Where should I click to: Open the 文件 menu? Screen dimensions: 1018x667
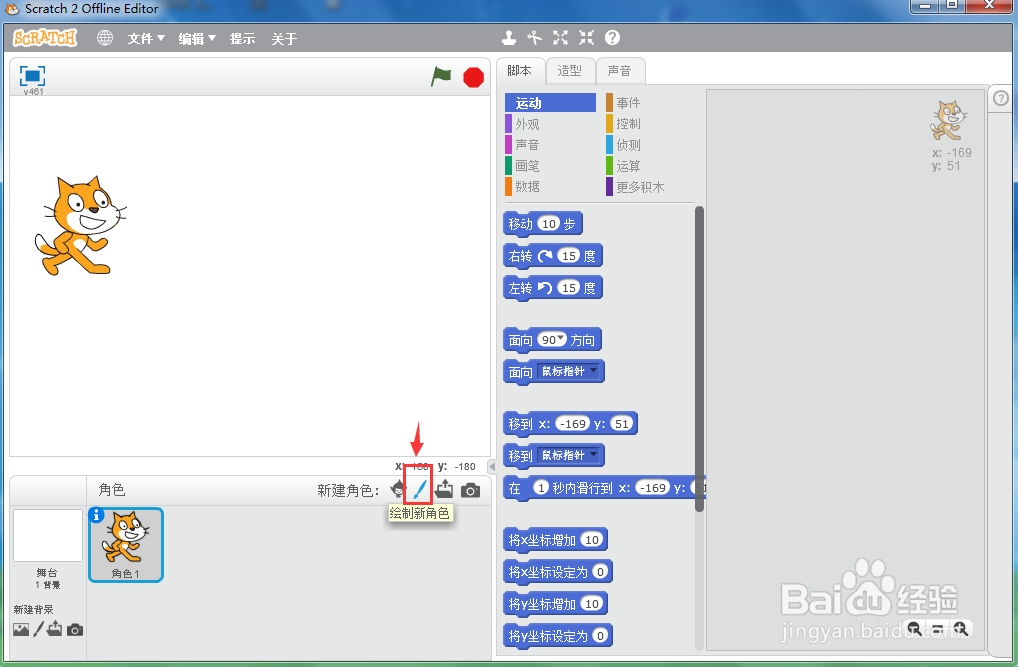[145, 39]
